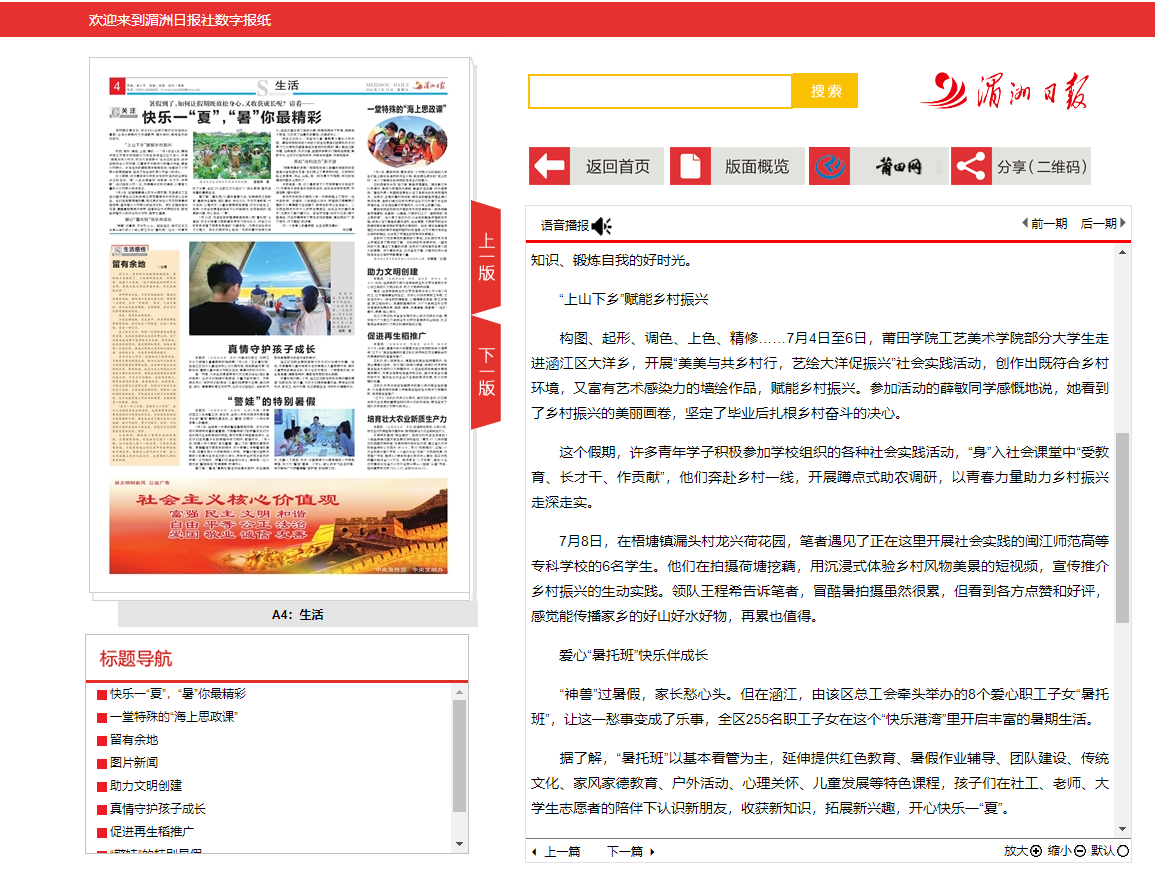Open title 图片新闻 in navigation

133,763
